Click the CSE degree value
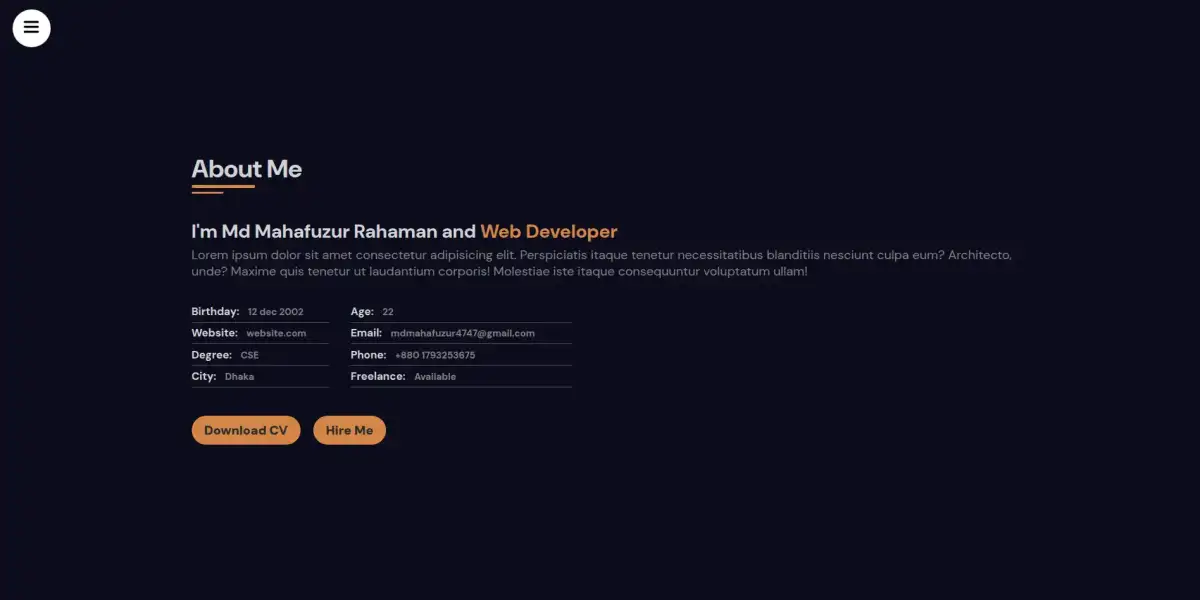The height and width of the screenshot is (600, 1200). [x=250, y=355]
